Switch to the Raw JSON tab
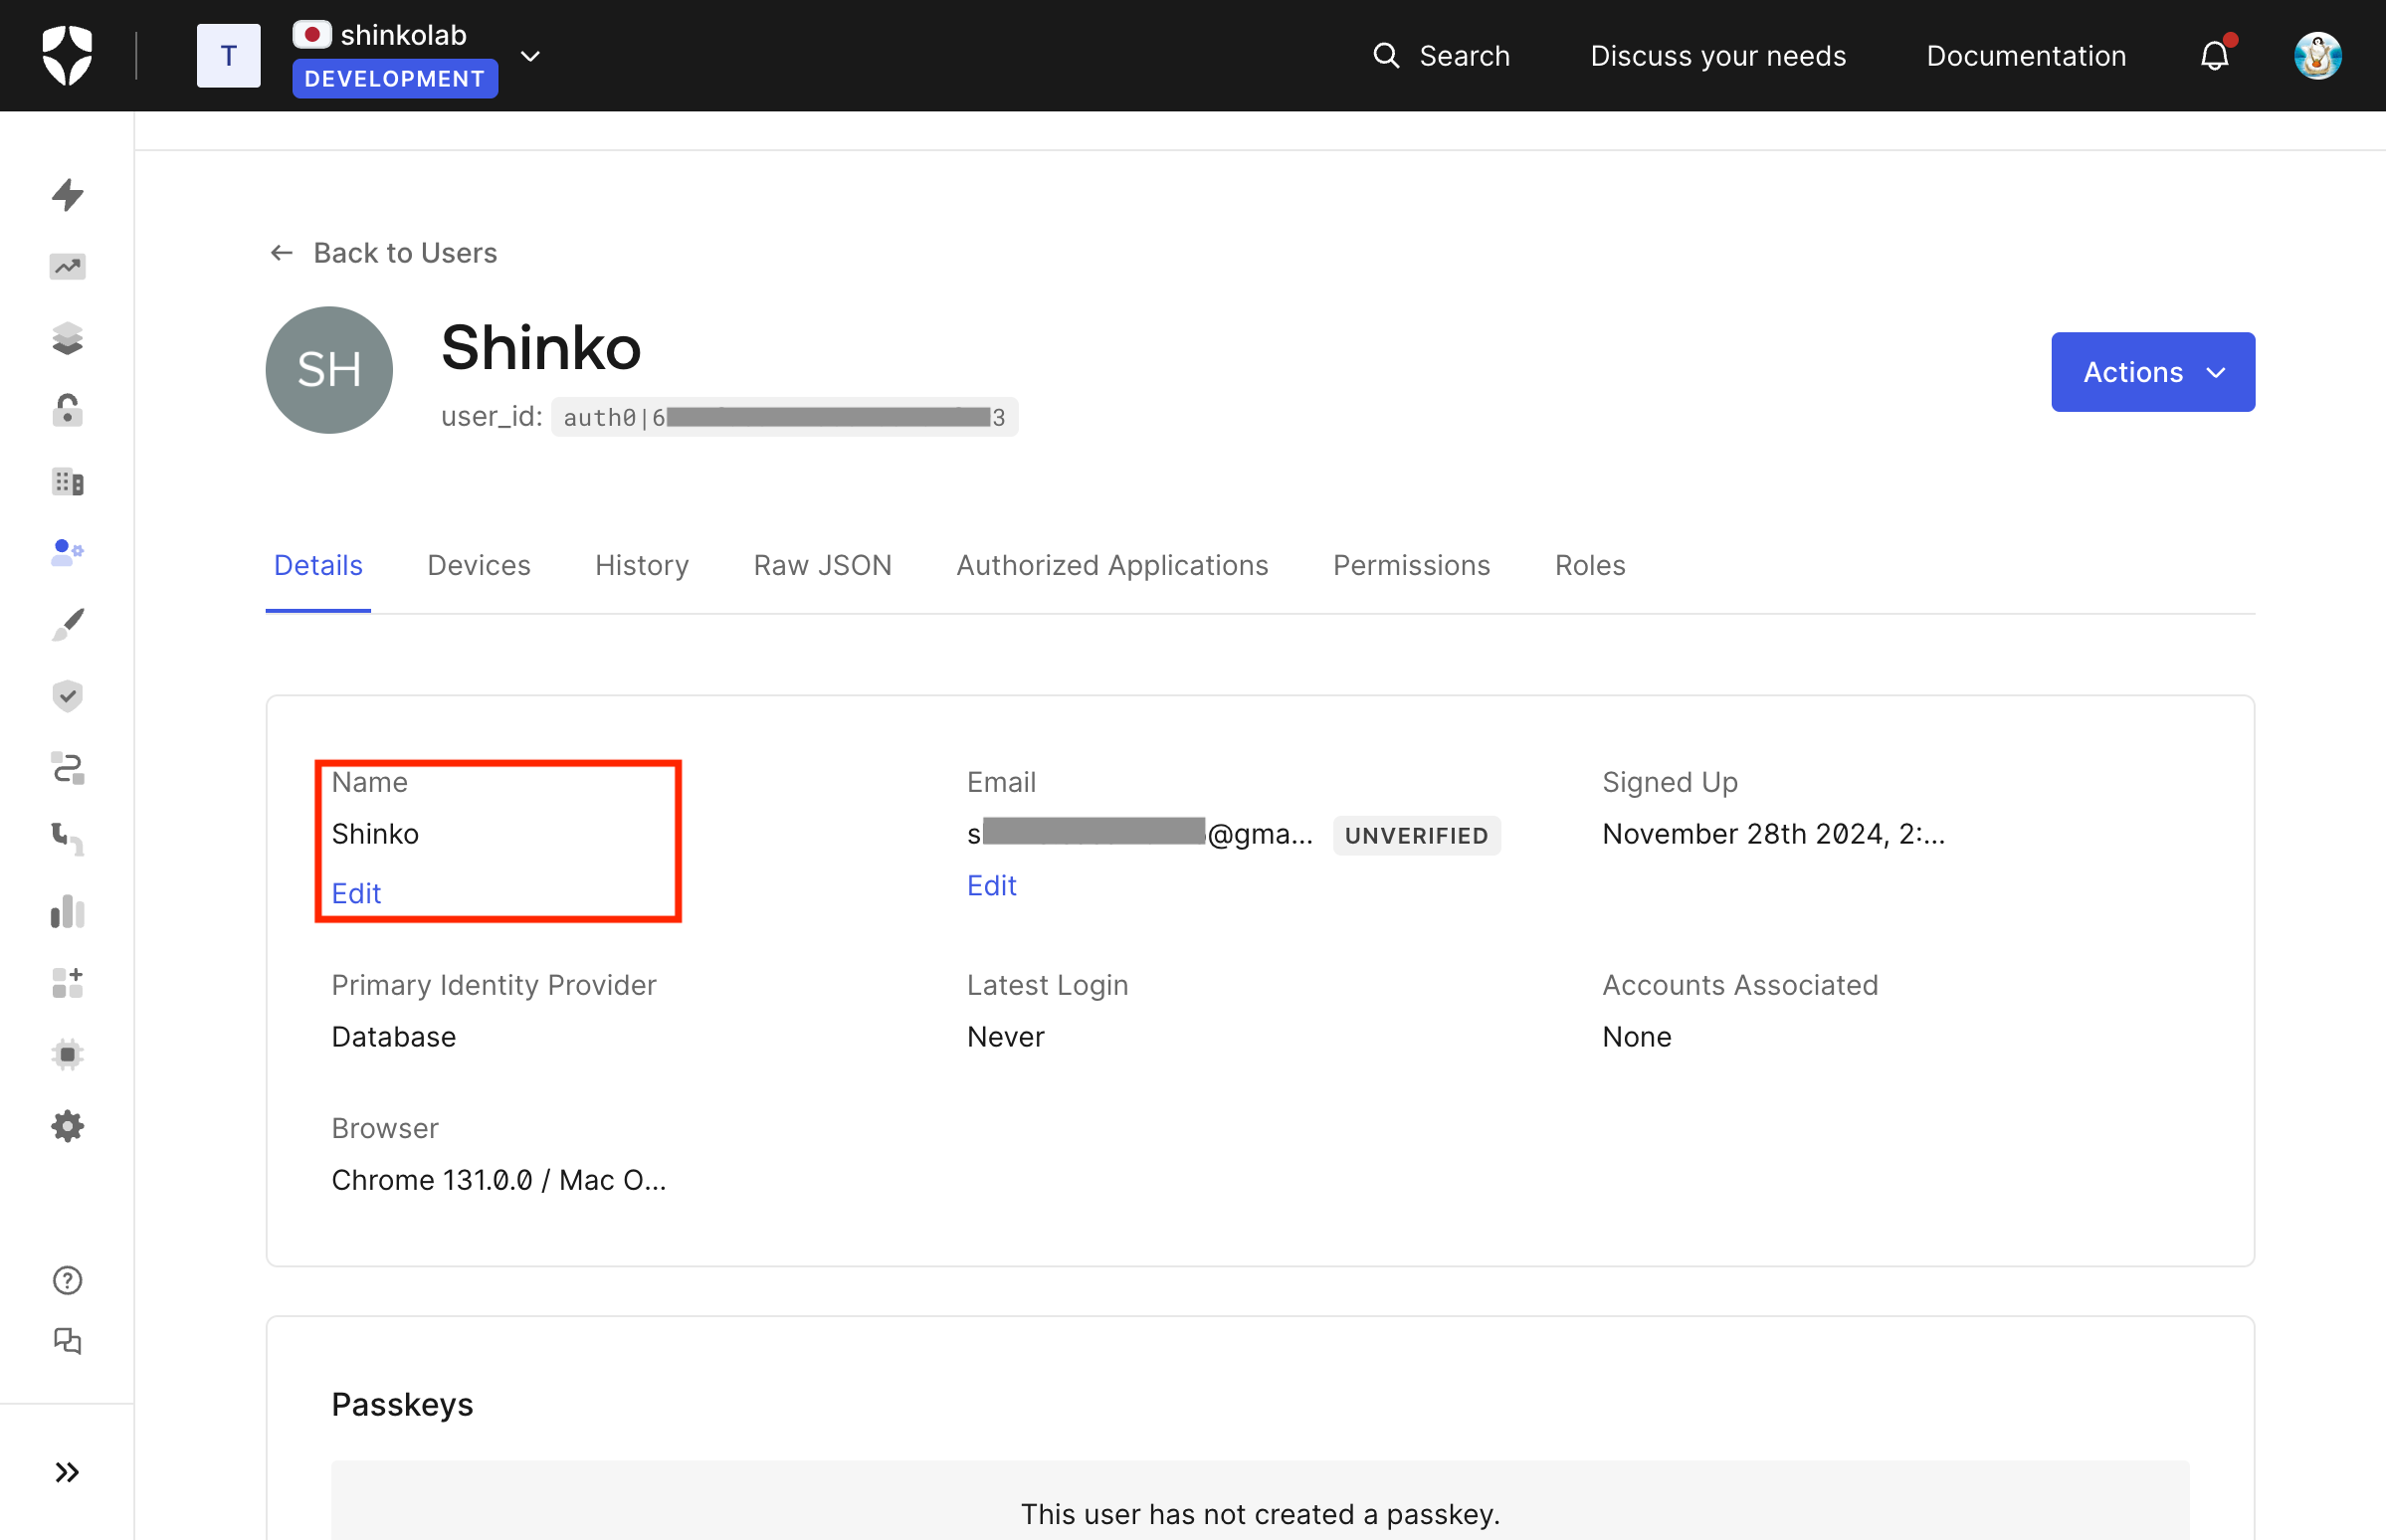 (x=822, y=565)
